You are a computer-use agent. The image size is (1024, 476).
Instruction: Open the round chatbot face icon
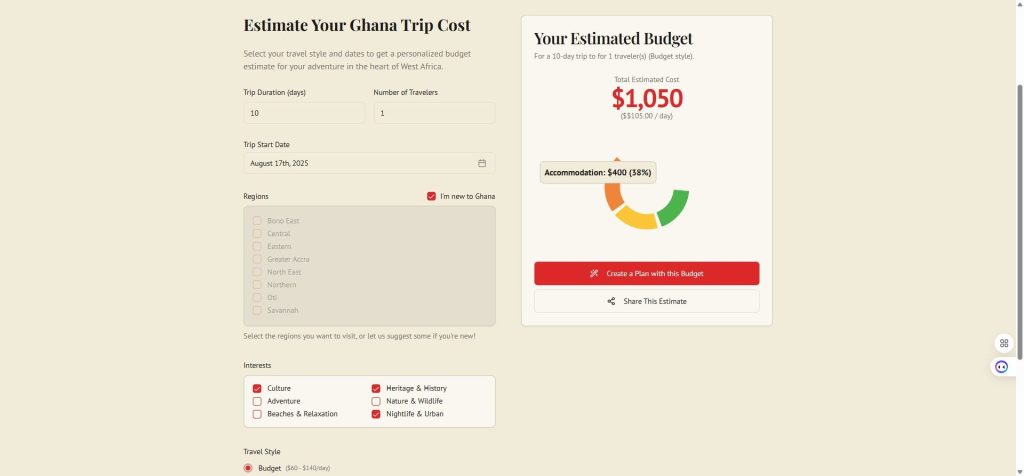(x=1002, y=367)
